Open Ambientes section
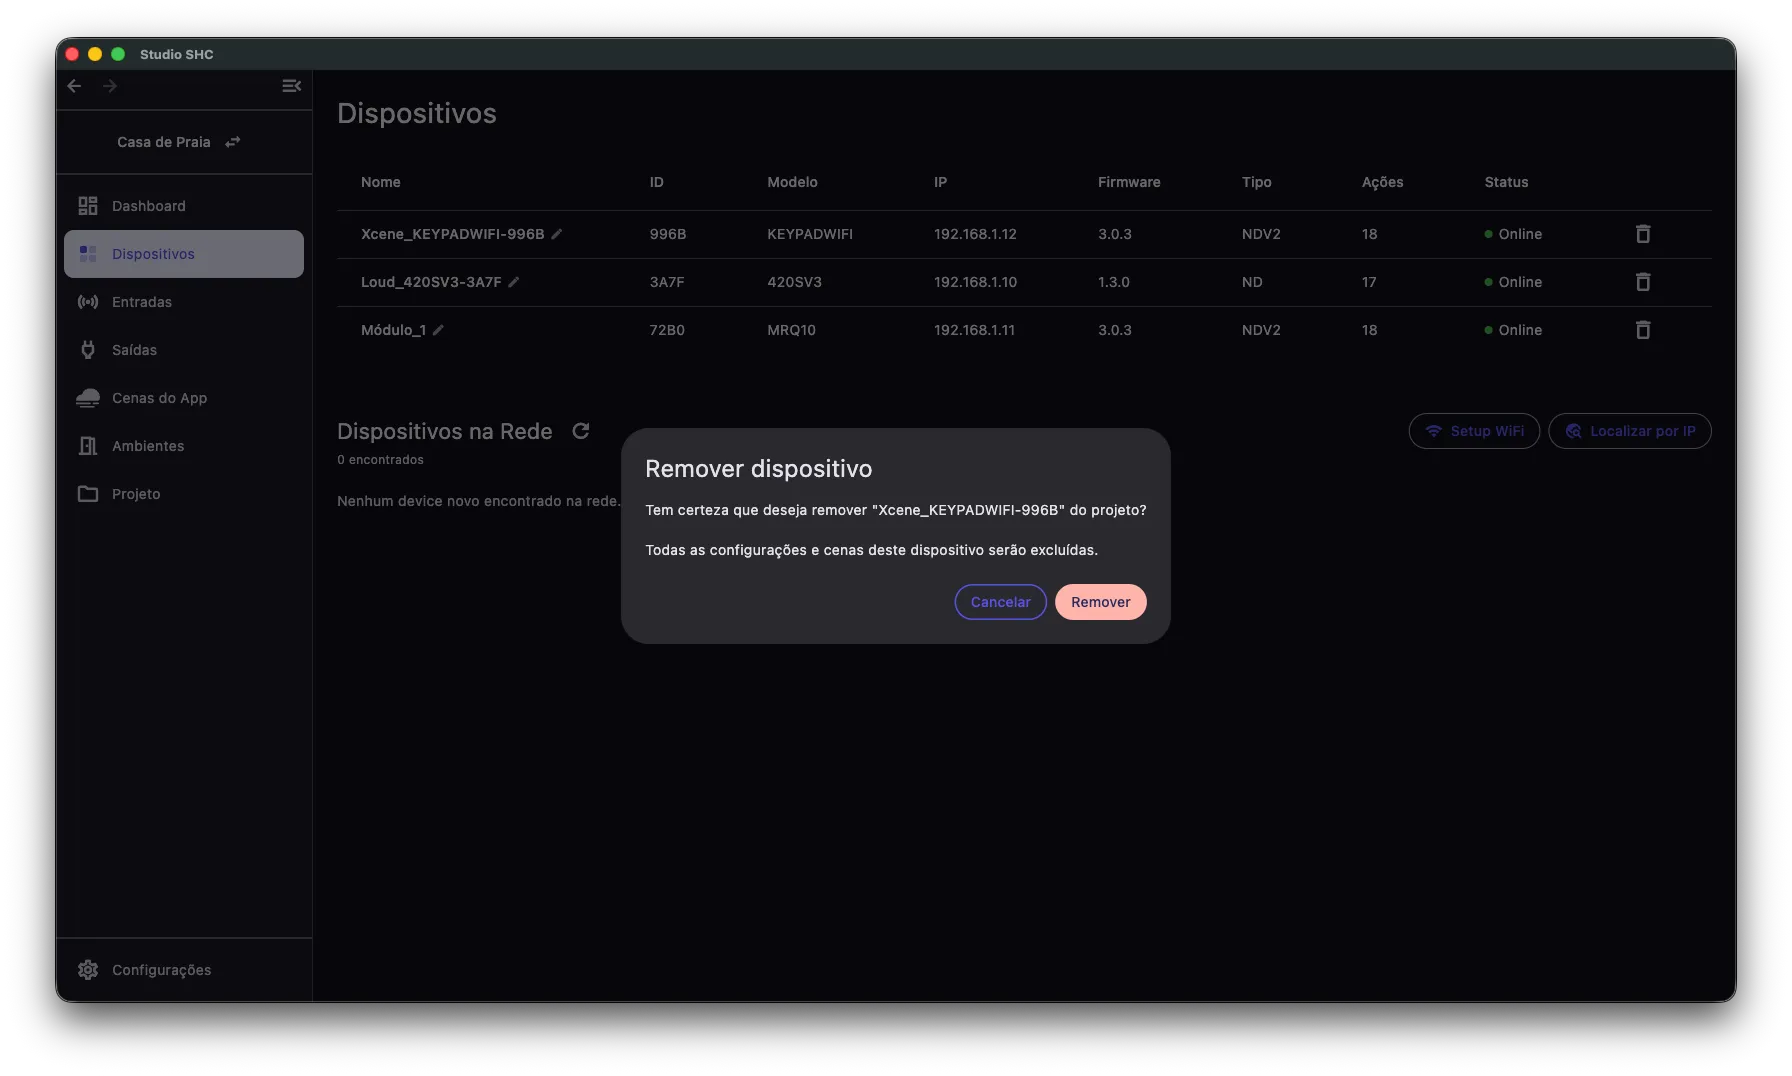This screenshot has width=1792, height=1076. 184,446
